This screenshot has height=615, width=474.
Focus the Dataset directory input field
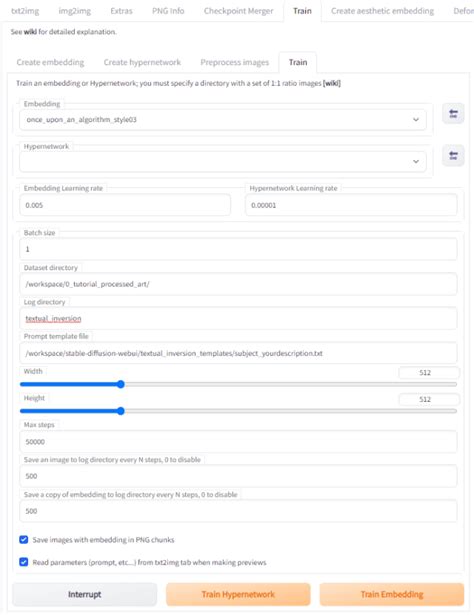click(x=238, y=284)
